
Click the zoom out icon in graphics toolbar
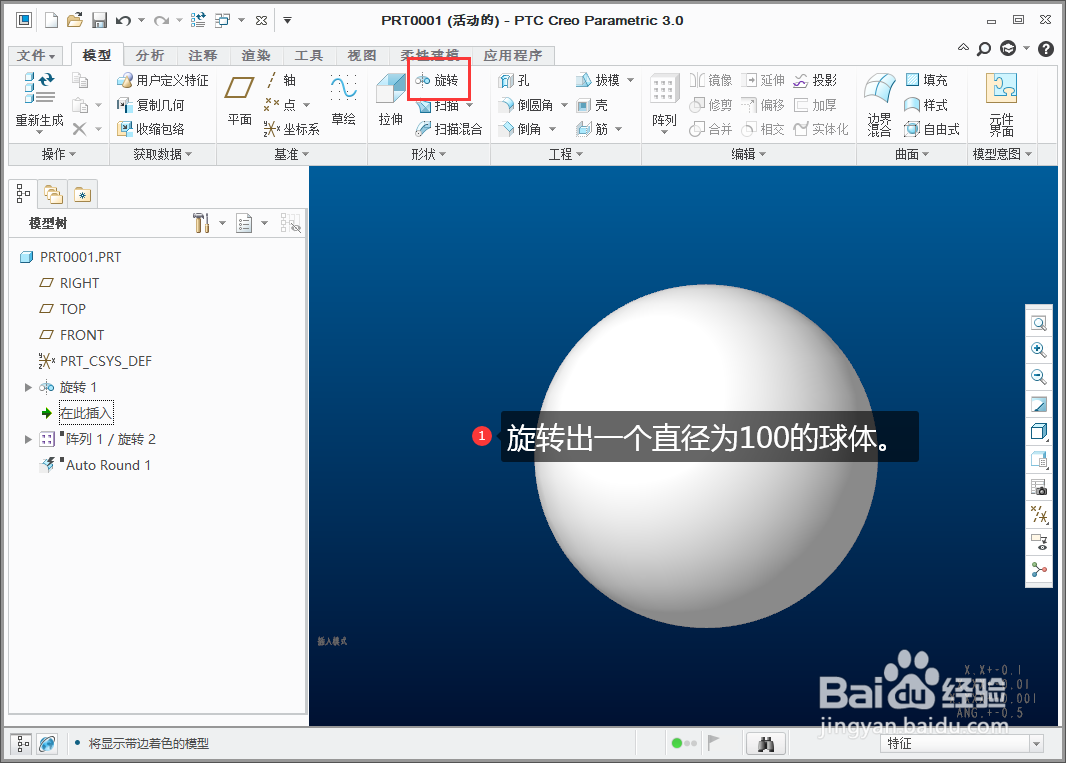coord(1038,376)
